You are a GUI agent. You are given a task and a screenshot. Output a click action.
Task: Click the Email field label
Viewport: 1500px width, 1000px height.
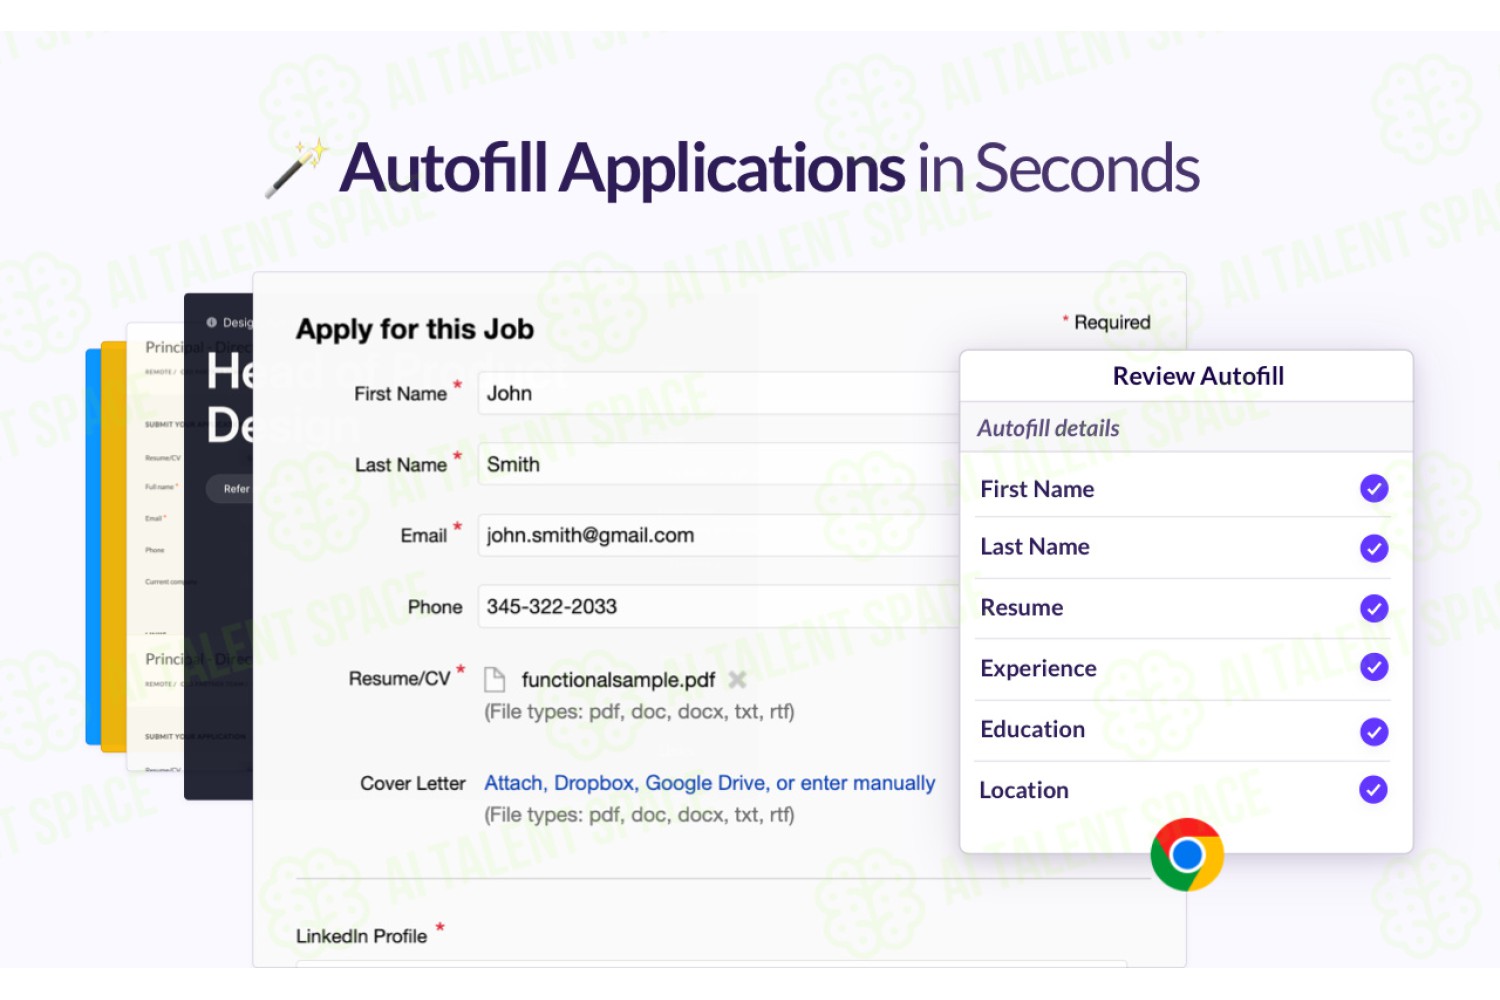click(x=423, y=536)
